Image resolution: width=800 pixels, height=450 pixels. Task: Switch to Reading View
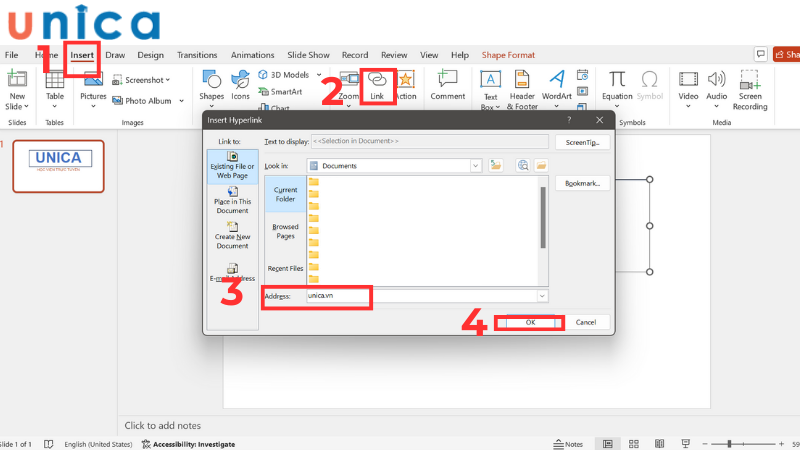(x=659, y=444)
